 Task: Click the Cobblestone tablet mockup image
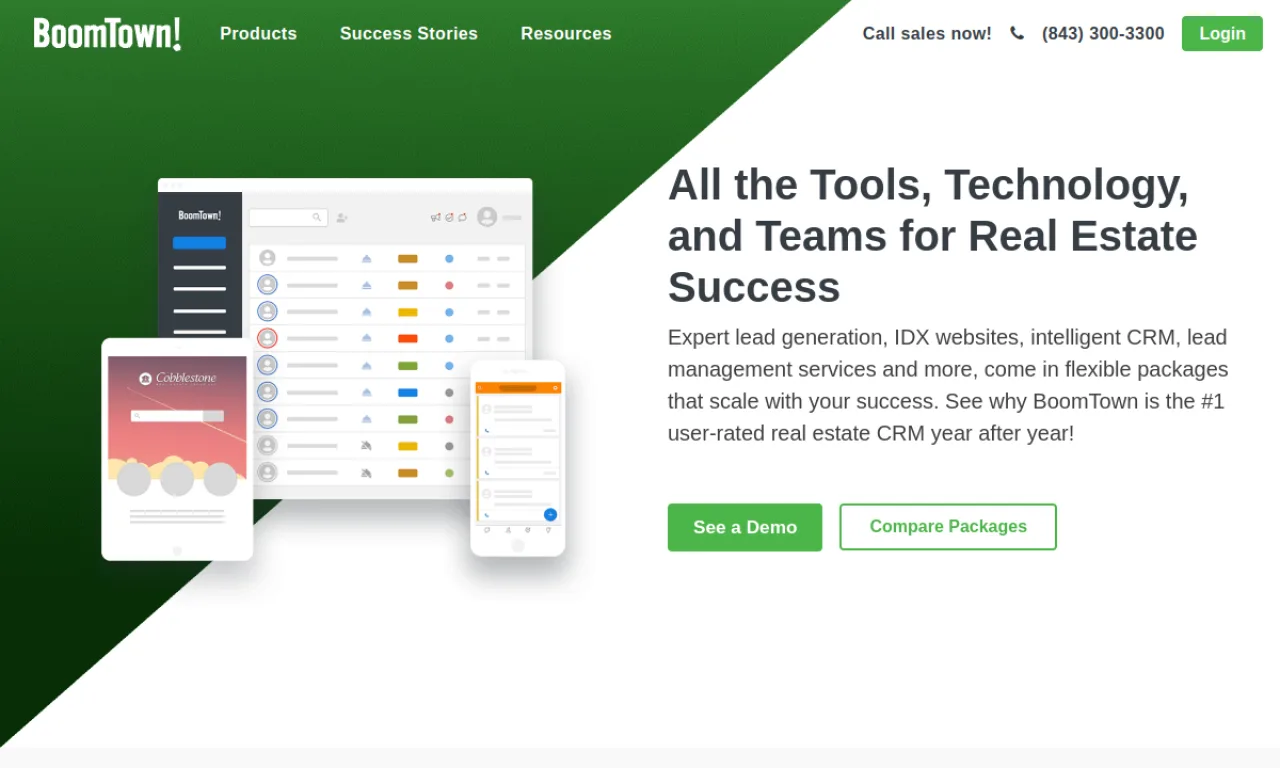point(177,449)
